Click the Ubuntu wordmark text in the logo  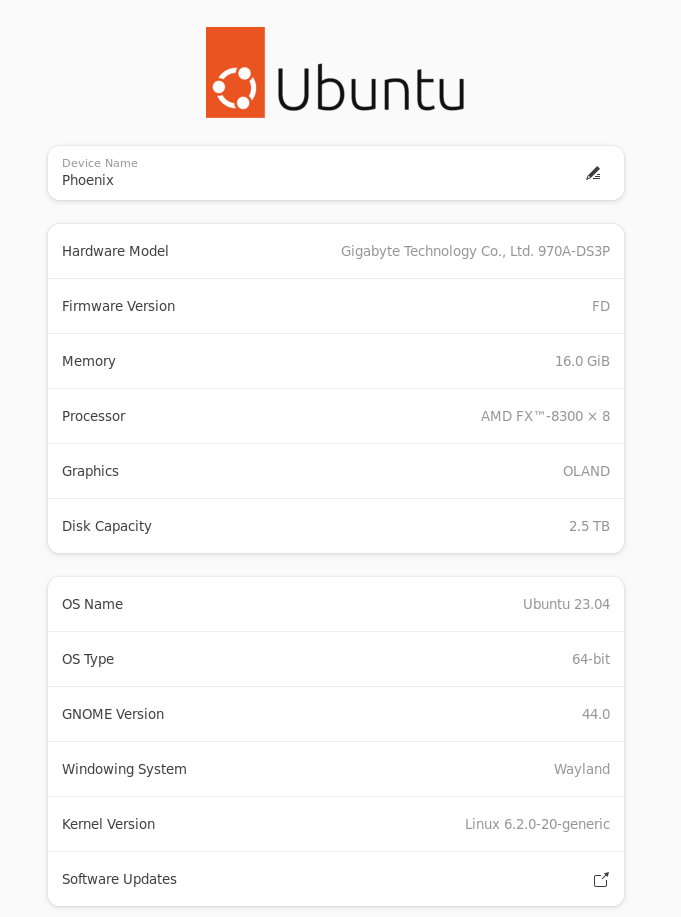point(370,89)
